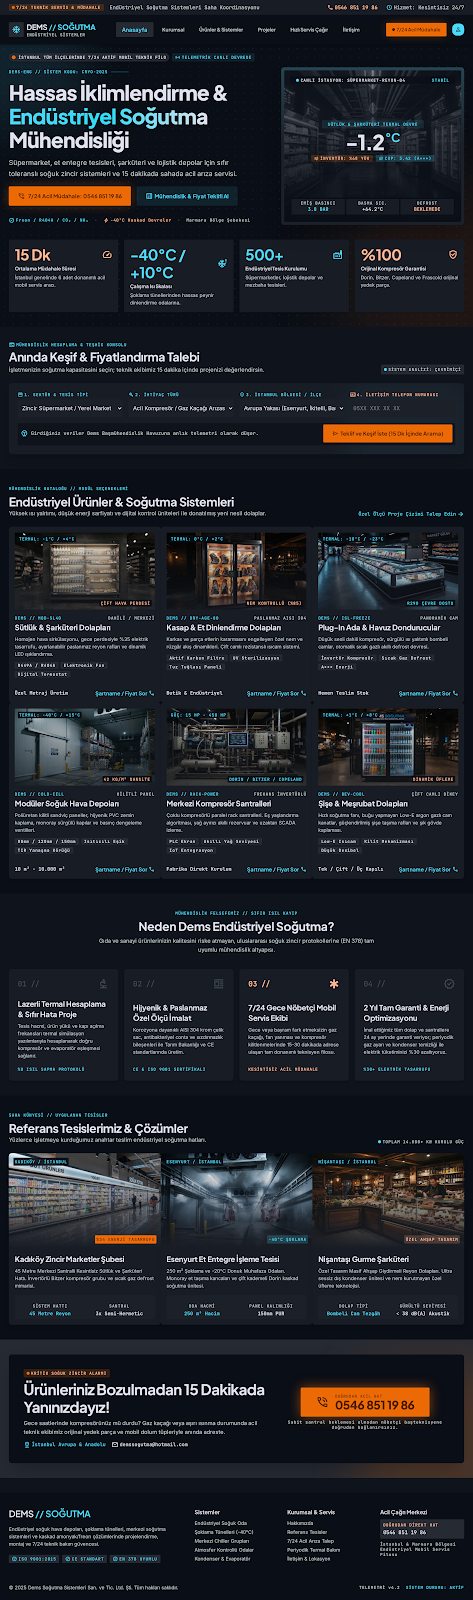473x1600 pixels.
Task: Open the user account icon in header
Action: pyautogui.click(x=458, y=30)
